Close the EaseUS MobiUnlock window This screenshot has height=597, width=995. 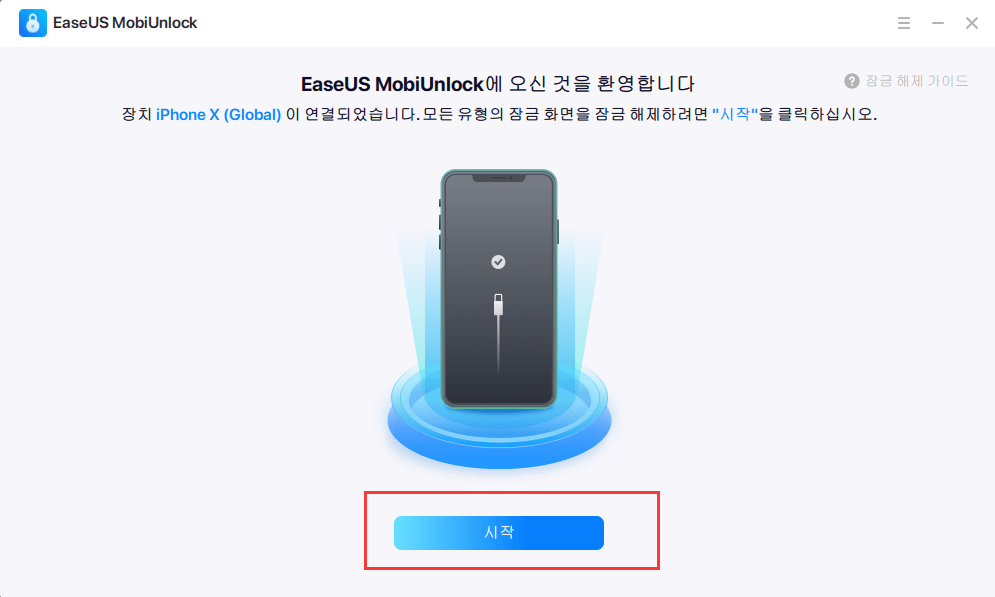click(972, 23)
